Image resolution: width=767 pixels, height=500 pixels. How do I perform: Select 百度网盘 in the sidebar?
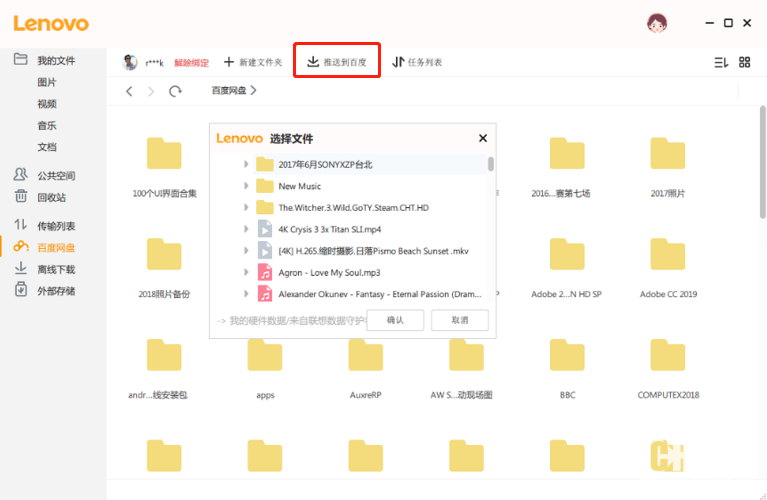click(56, 247)
